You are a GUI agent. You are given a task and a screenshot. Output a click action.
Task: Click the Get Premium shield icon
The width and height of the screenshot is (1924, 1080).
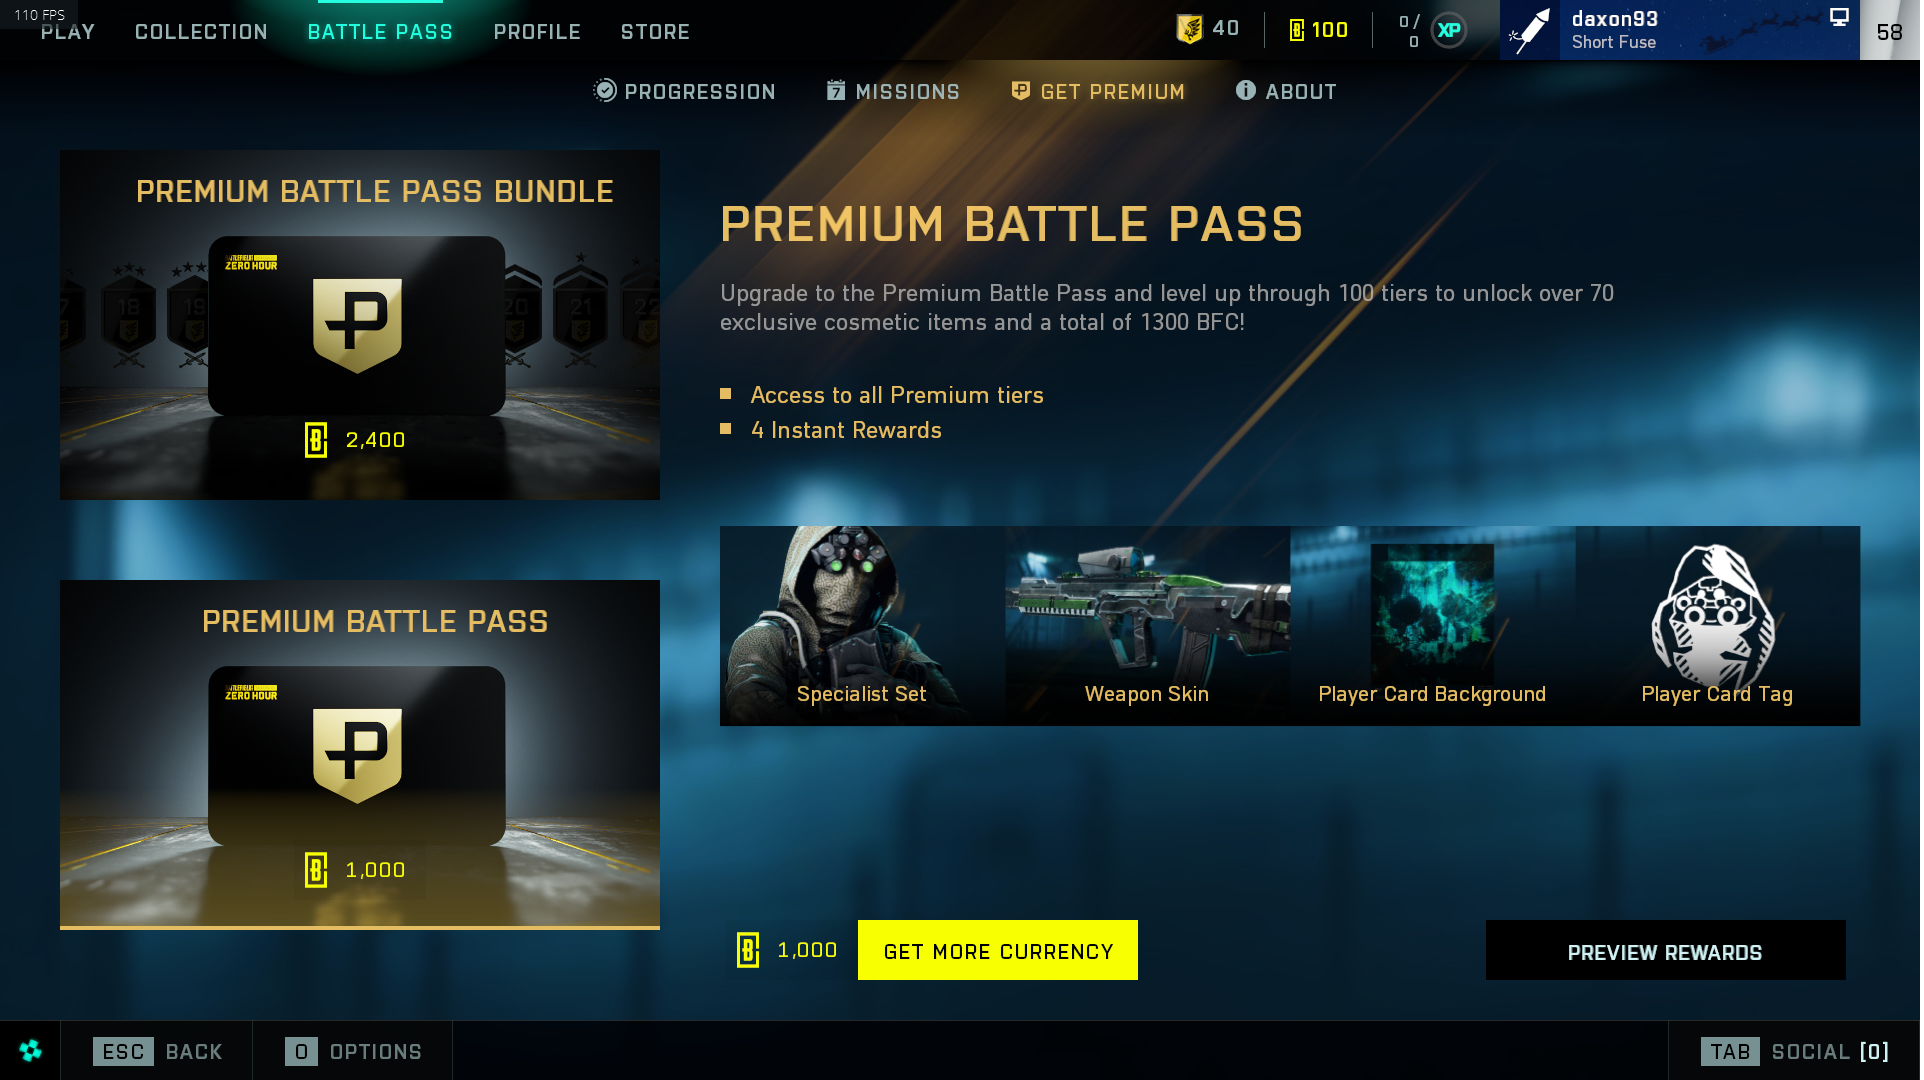pos(1020,91)
